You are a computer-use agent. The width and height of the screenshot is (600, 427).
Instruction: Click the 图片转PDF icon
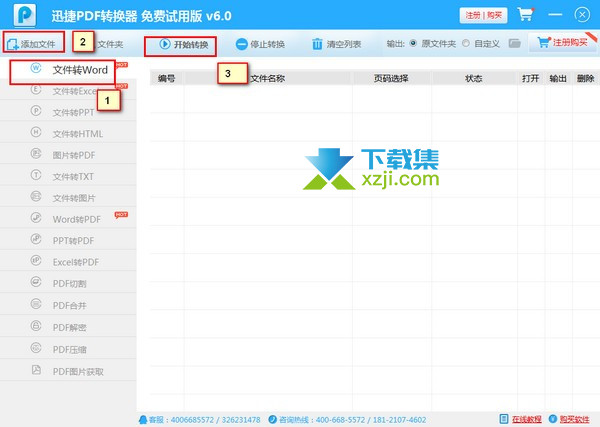(36, 153)
